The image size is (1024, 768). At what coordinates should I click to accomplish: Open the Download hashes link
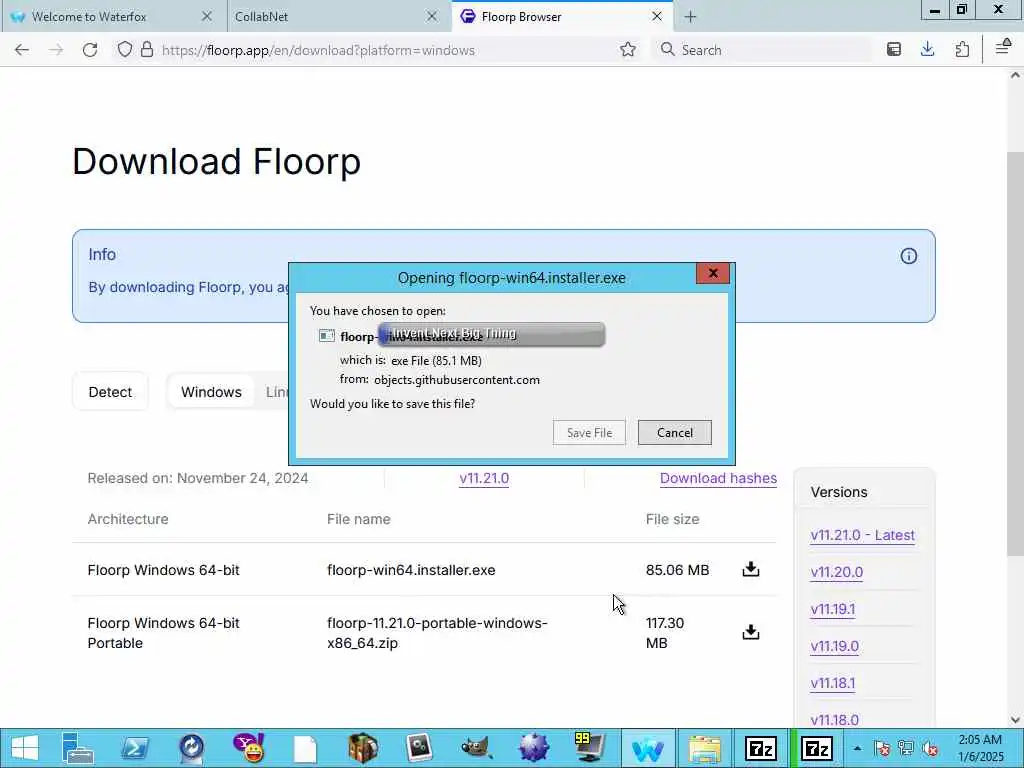[x=718, y=478]
